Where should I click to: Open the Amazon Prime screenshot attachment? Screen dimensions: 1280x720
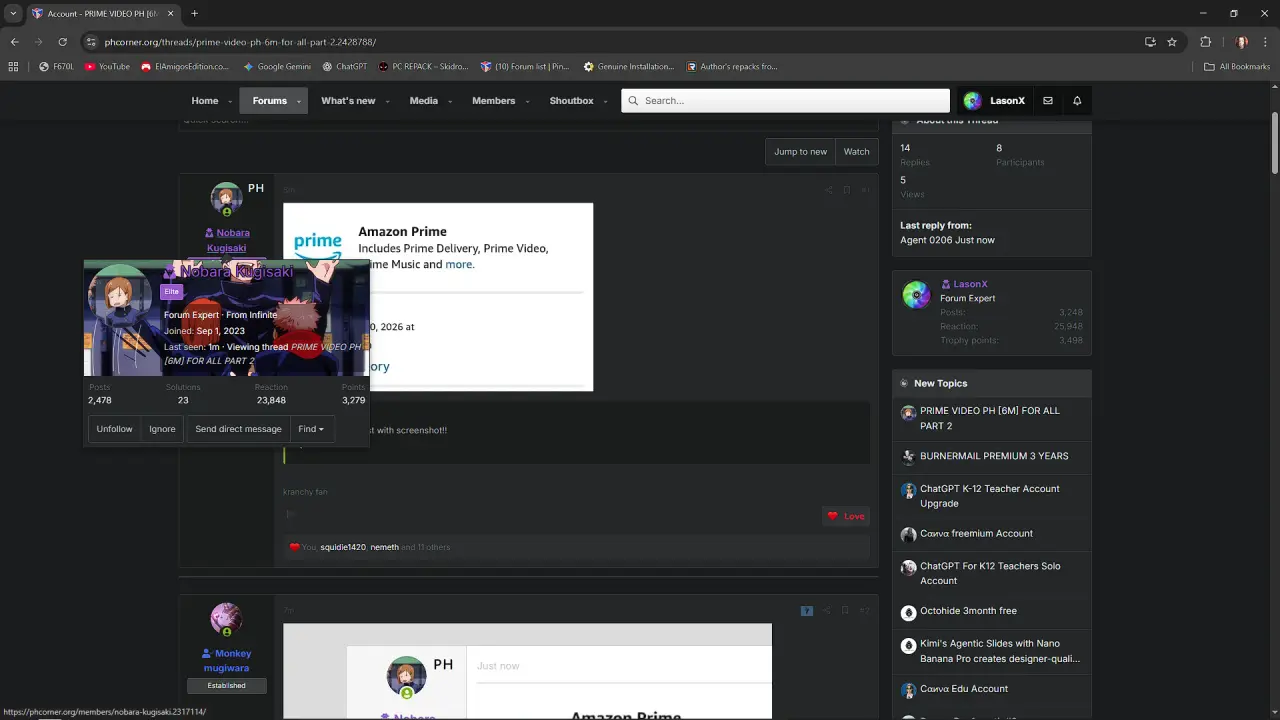(438, 297)
